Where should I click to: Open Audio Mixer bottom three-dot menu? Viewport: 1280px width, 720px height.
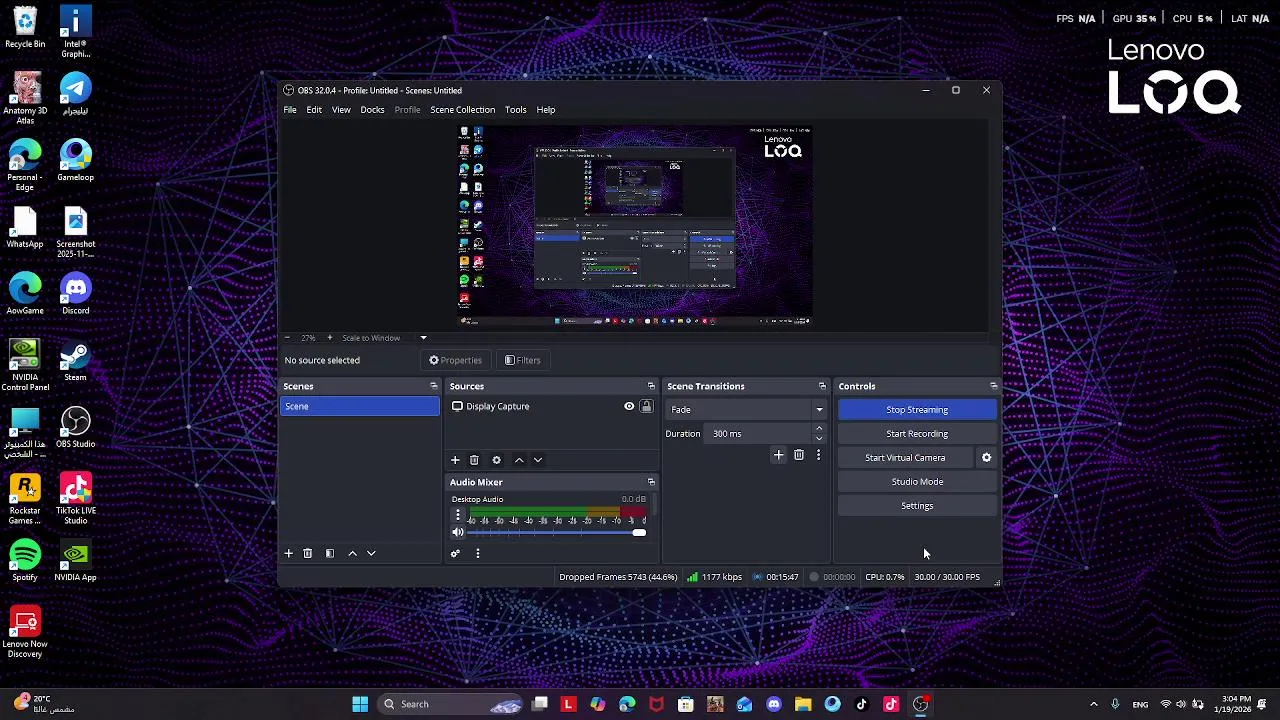coord(477,554)
